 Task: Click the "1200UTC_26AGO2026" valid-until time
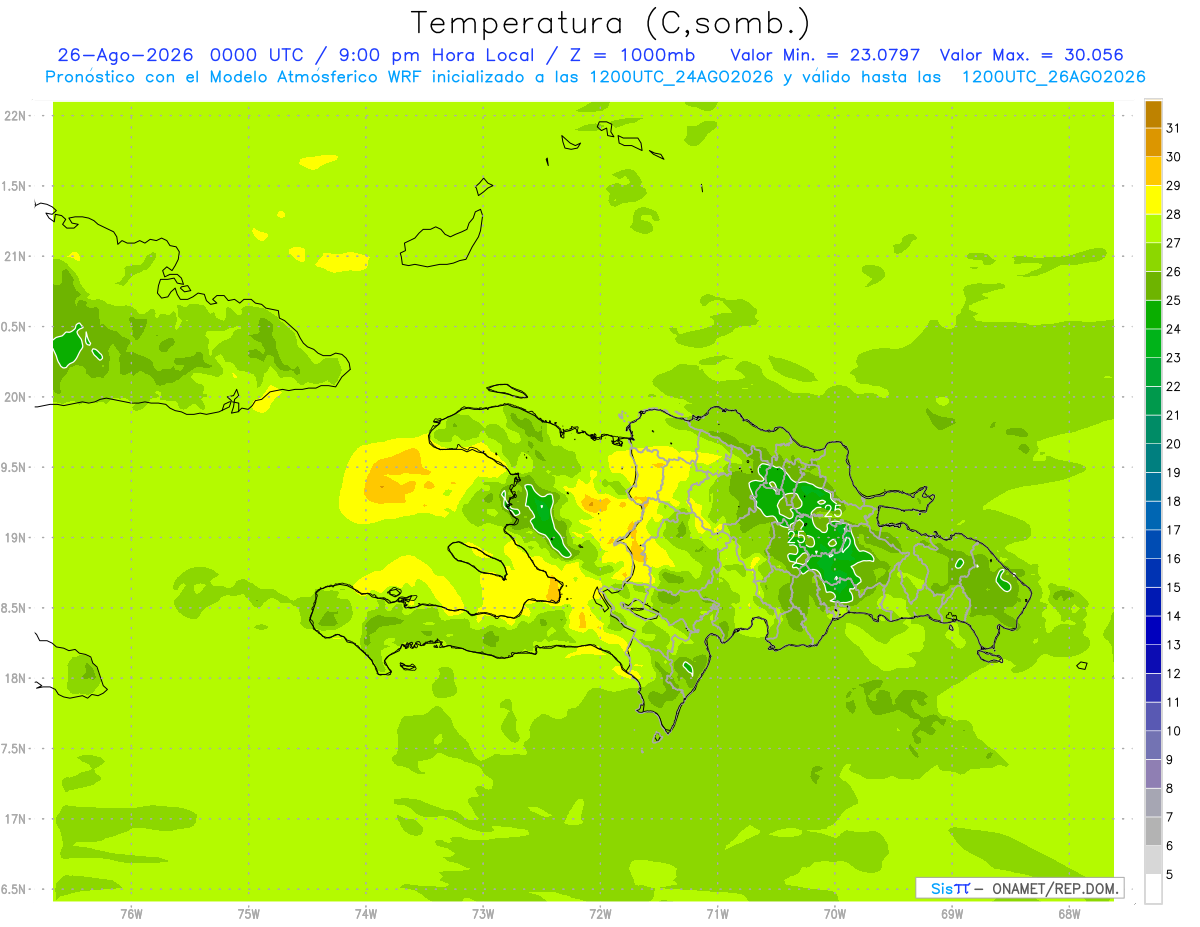pyautogui.click(x=1053, y=77)
